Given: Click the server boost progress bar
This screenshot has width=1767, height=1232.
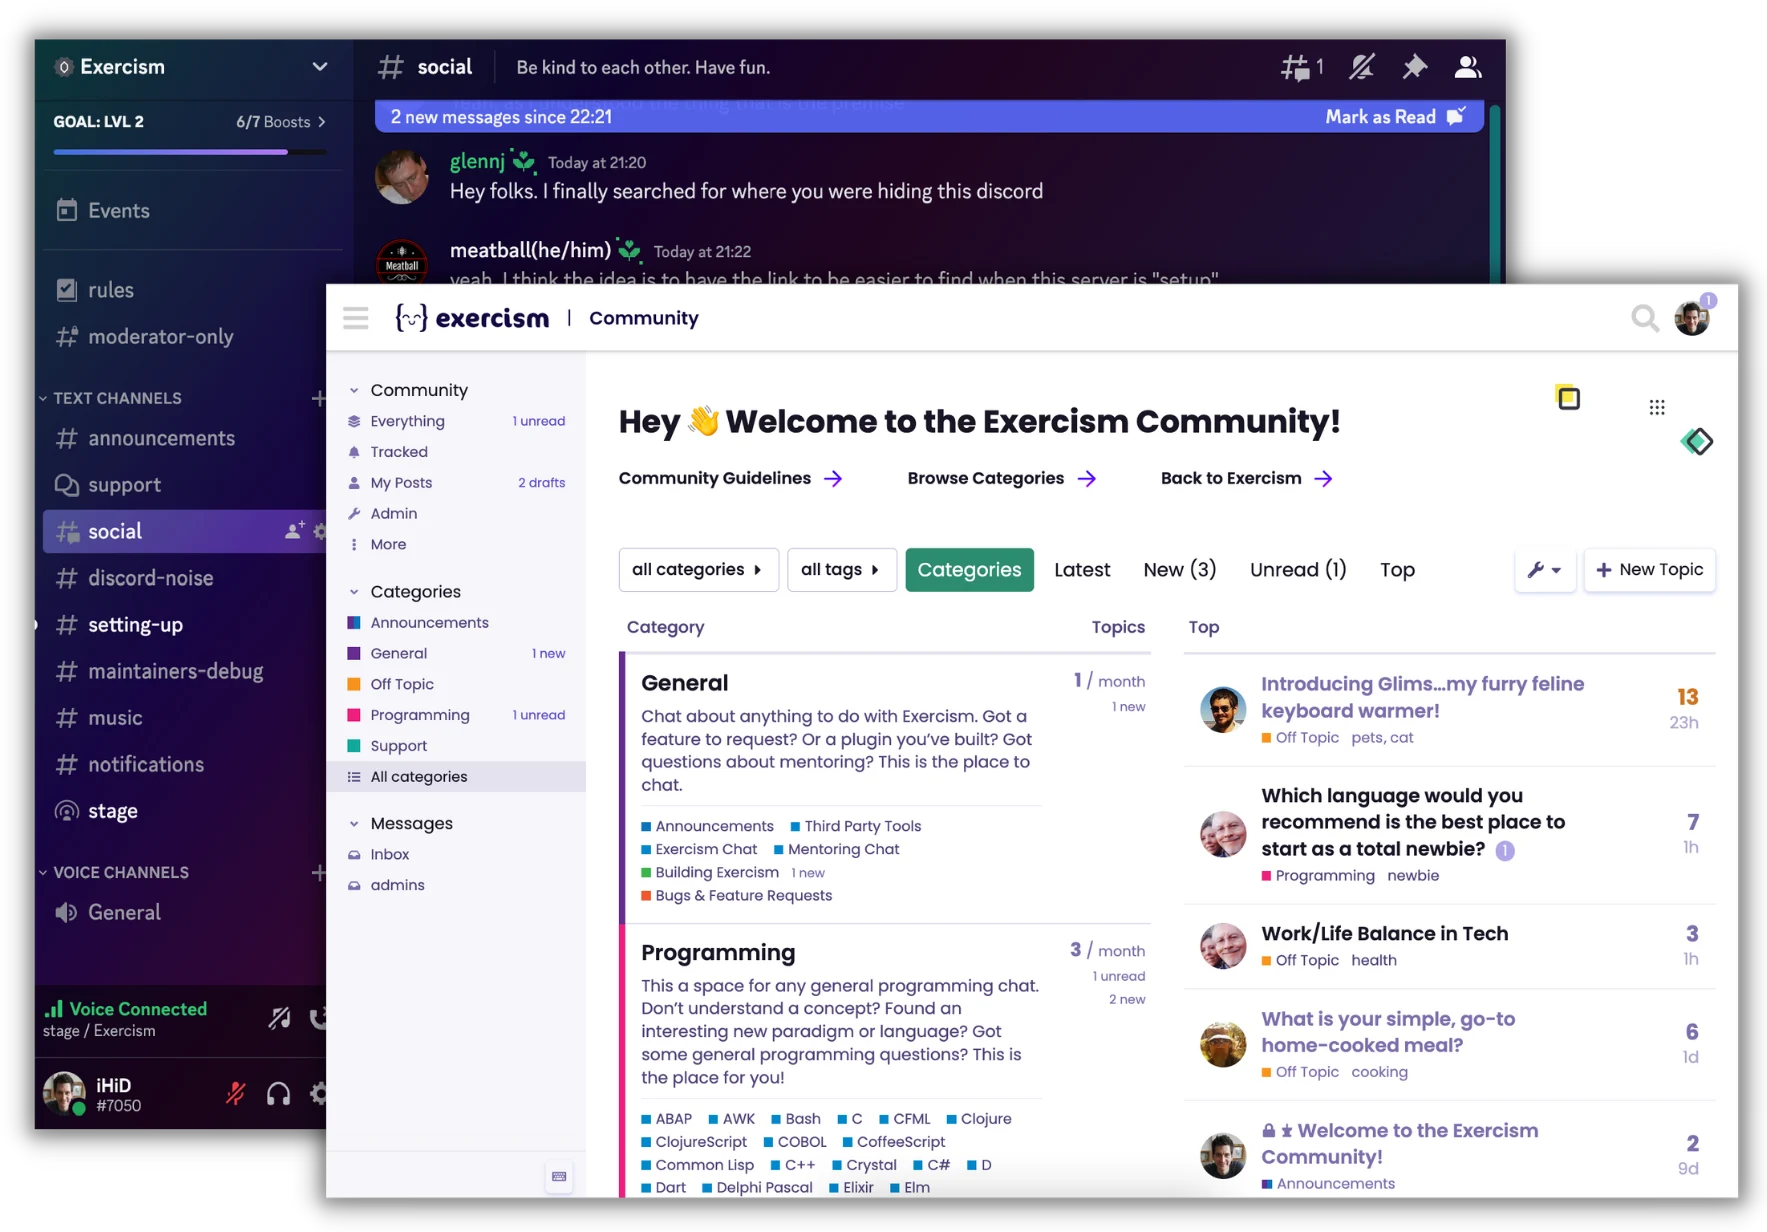Looking at the screenshot, I should (x=190, y=152).
